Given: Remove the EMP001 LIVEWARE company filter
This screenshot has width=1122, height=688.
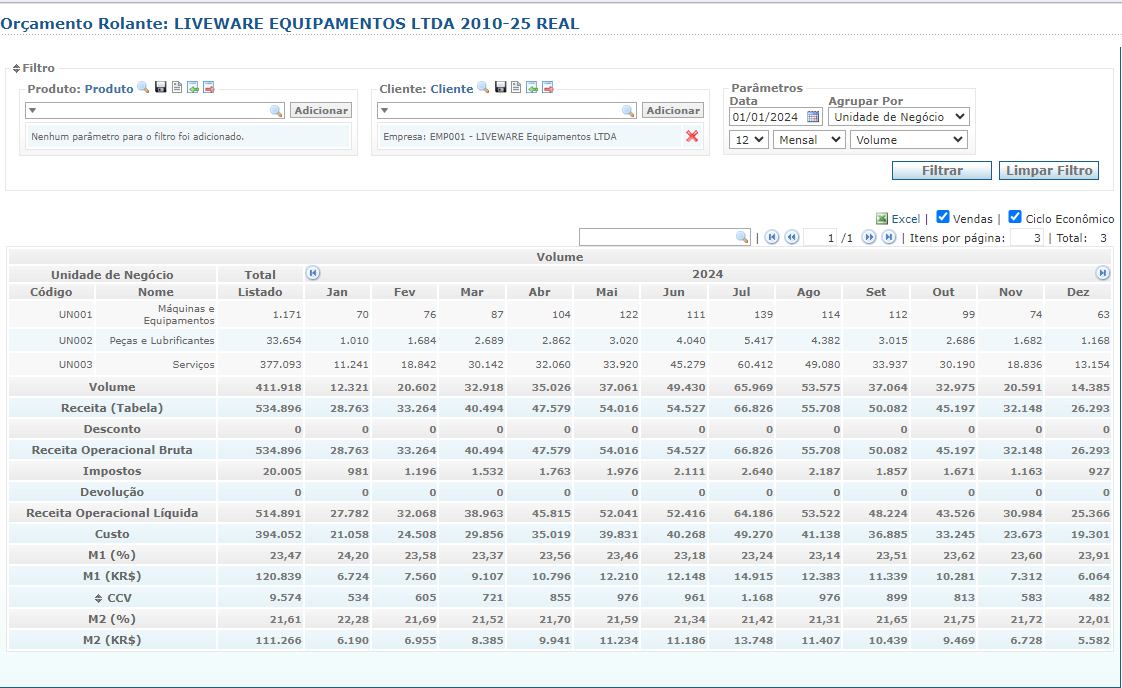Looking at the screenshot, I should (x=692, y=136).
